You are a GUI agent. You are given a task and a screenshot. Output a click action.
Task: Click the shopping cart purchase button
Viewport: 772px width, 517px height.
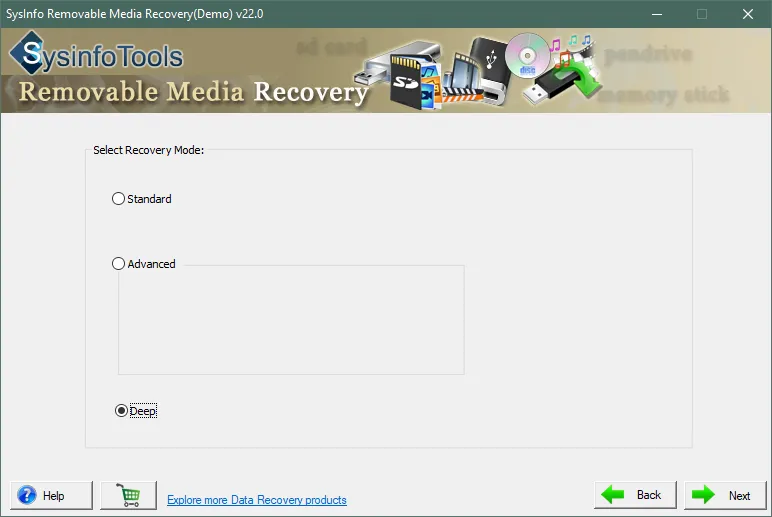click(x=129, y=495)
